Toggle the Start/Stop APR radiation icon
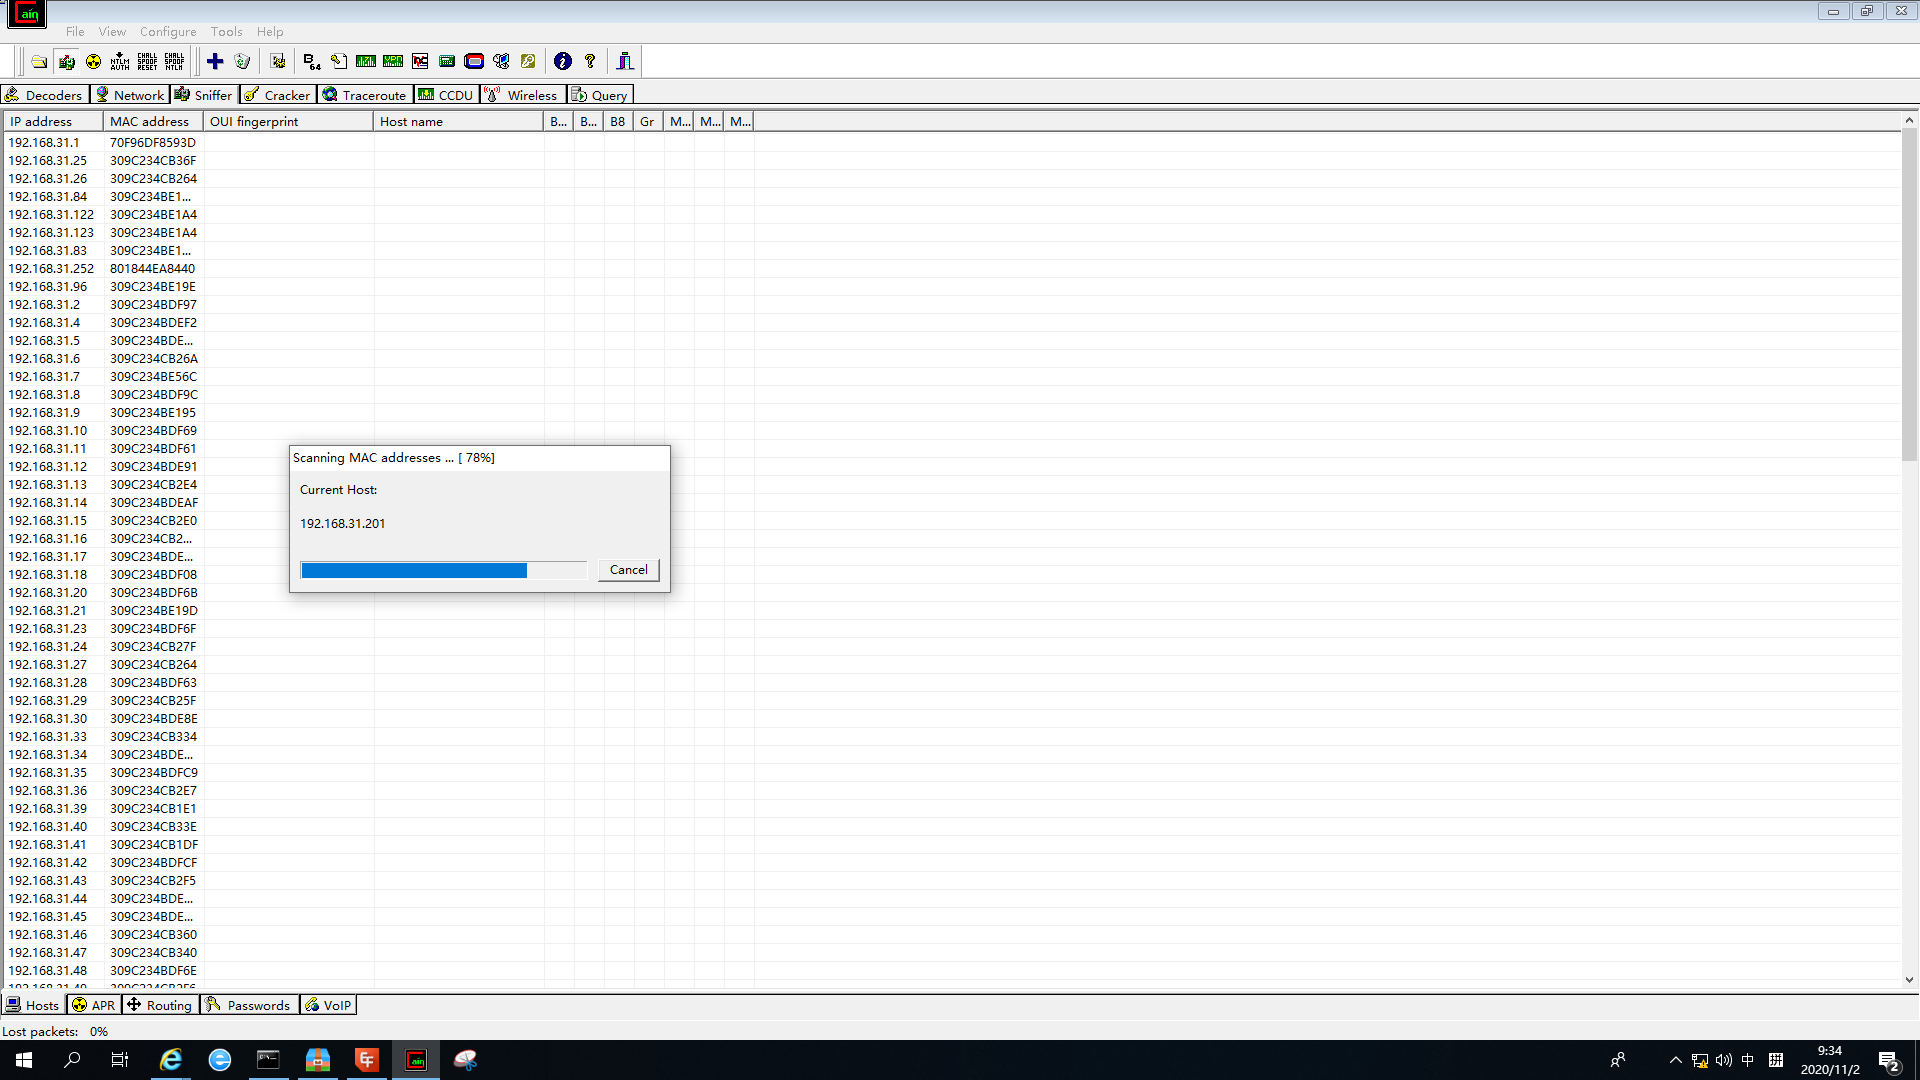Image resolution: width=1920 pixels, height=1080 pixels. click(x=93, y=62)
